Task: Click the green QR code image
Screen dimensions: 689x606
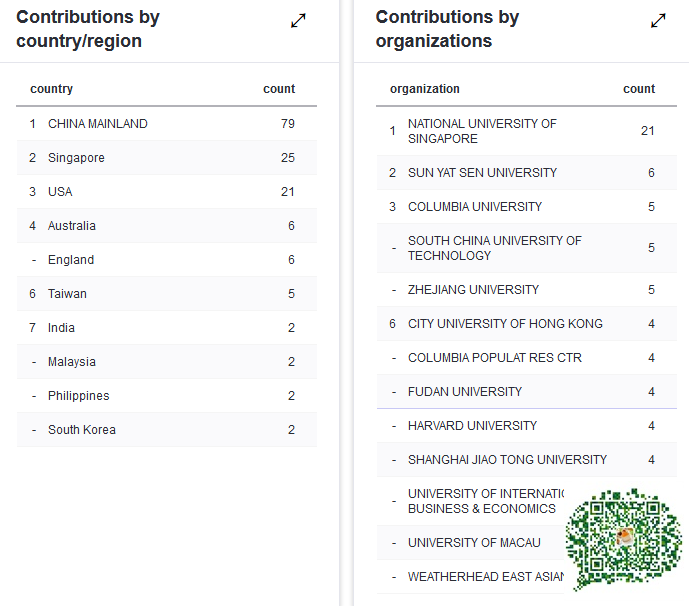Action: [x=624, y=539]
